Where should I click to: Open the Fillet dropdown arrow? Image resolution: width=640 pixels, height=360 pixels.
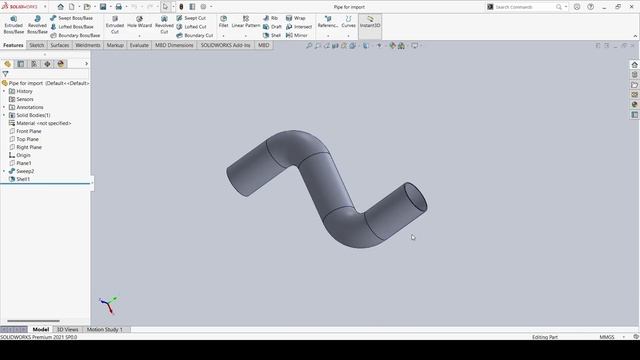[223, 36]
